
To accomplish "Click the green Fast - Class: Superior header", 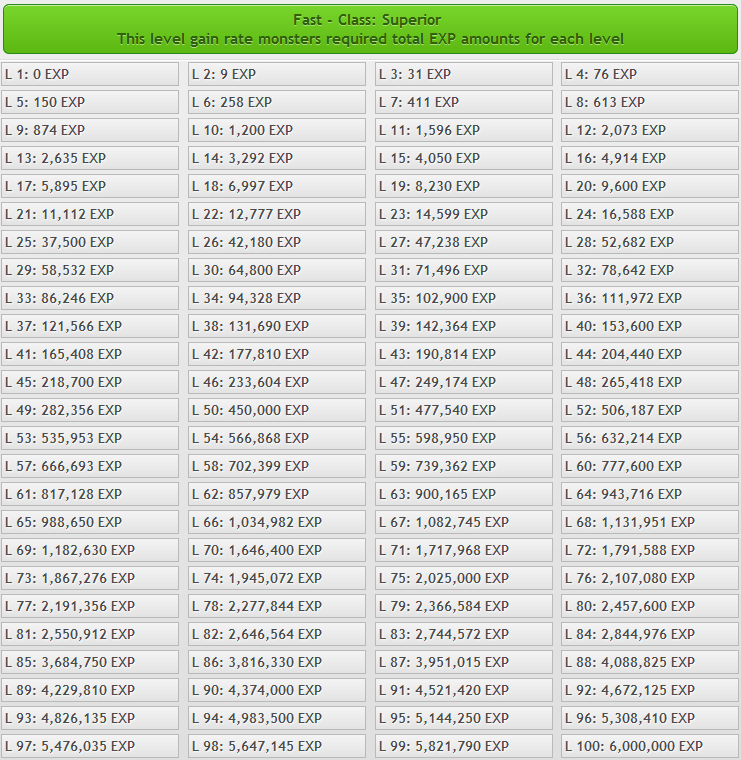I will [370, 29].
